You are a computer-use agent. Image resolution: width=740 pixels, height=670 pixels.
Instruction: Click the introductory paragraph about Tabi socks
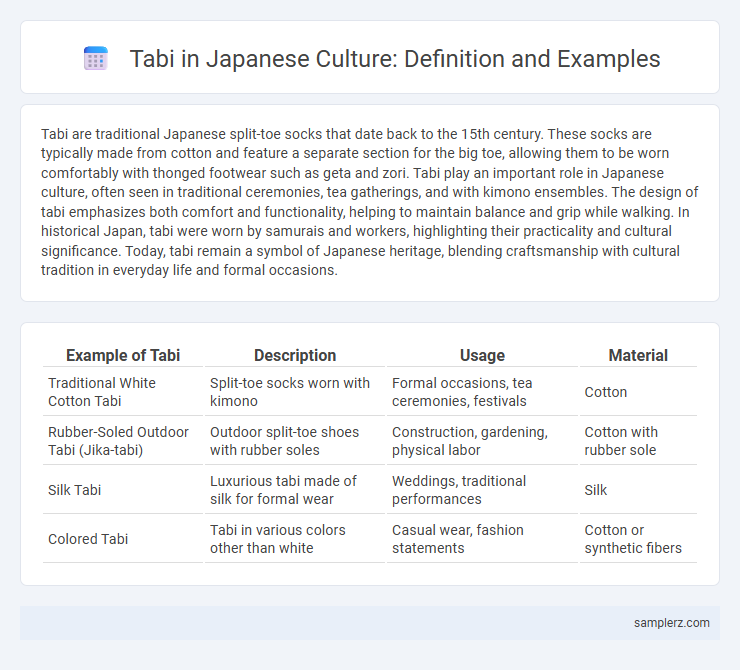[370, 202]
